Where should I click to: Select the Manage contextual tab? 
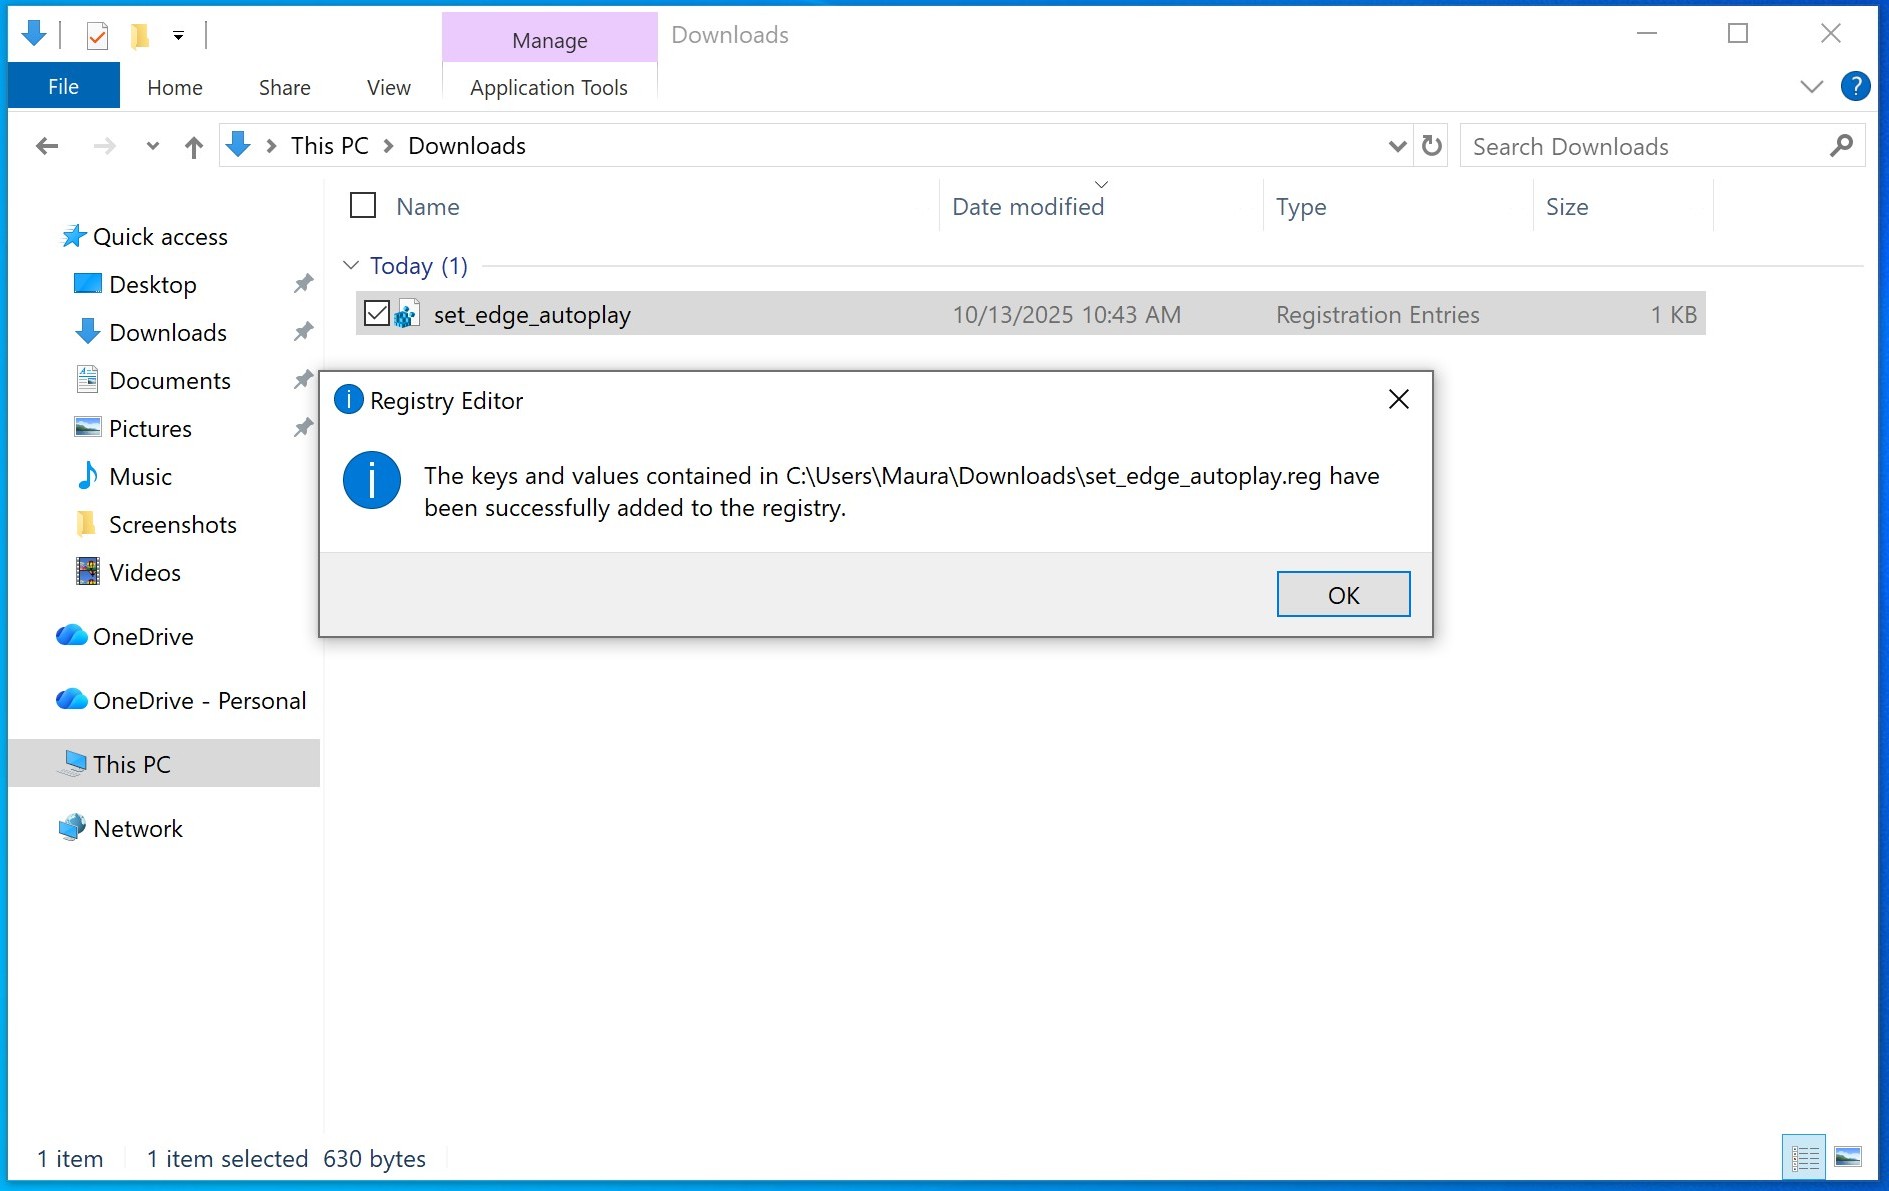(550, 40)
